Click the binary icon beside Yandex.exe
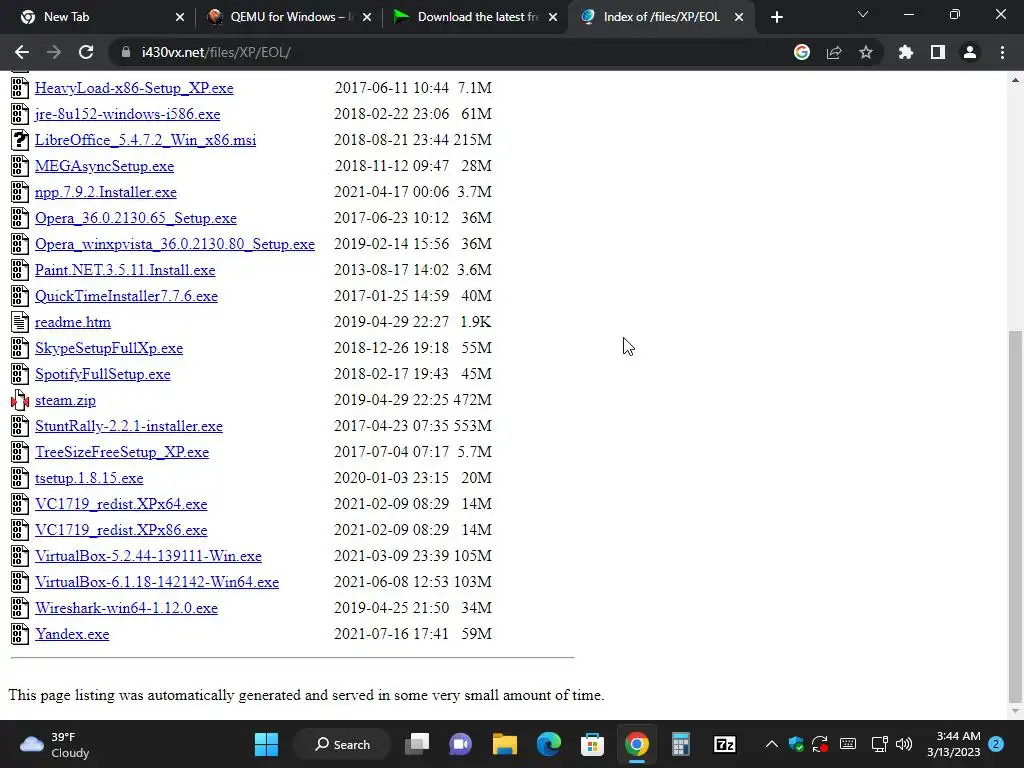 (x=20, y=633)
